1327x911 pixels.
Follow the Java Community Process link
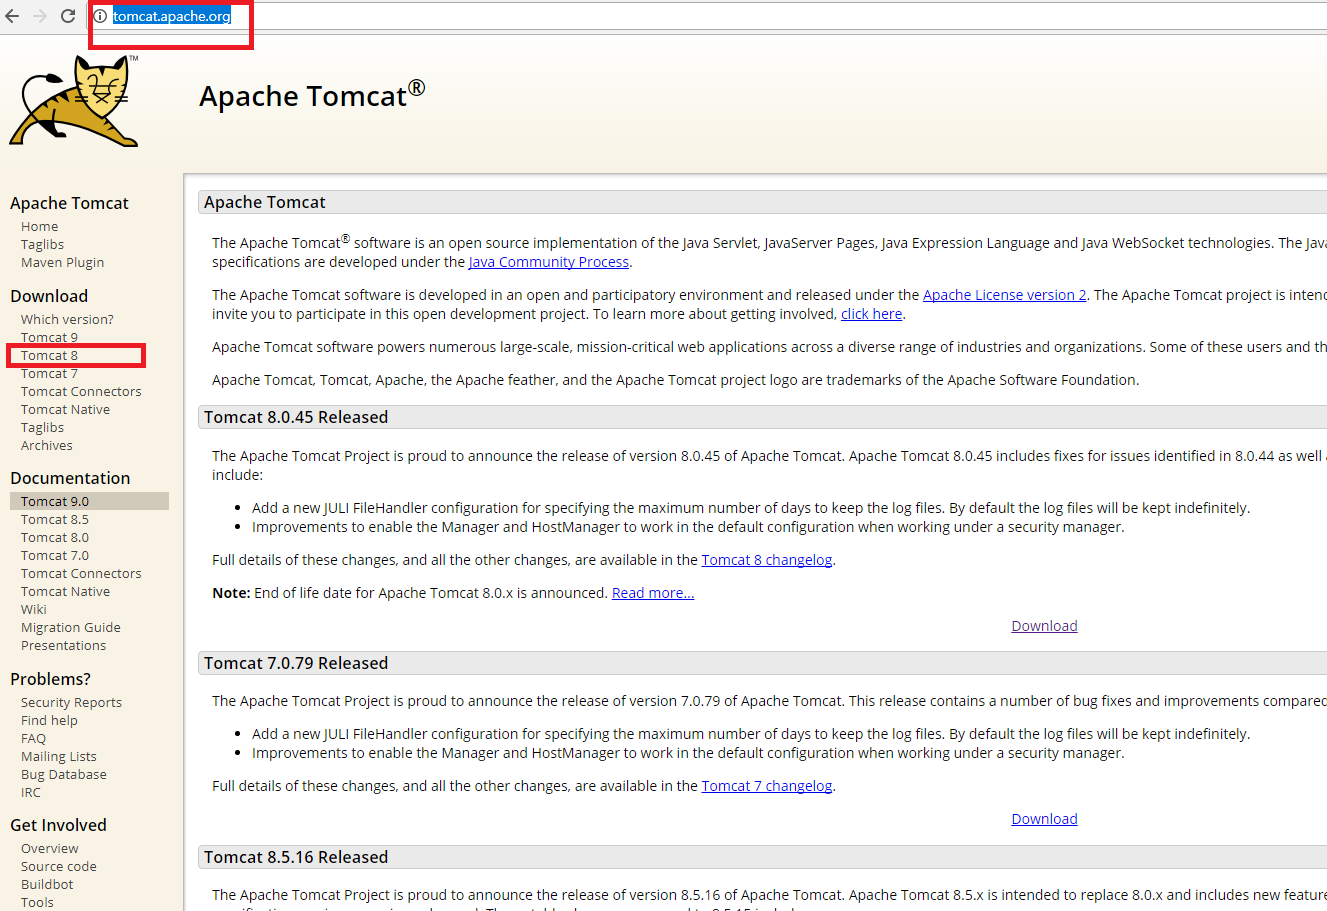click(x=549, y=262)
